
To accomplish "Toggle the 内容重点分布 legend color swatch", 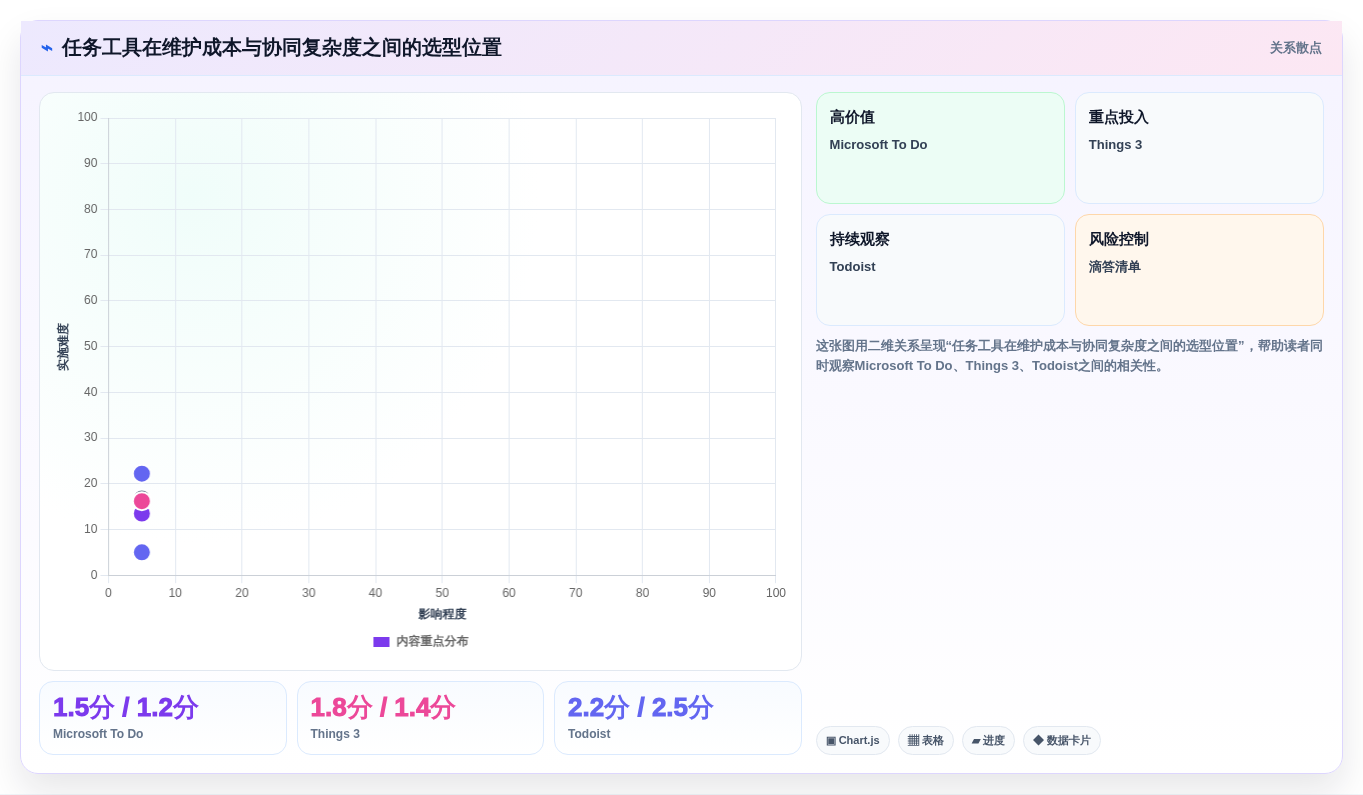I will 381,642.
